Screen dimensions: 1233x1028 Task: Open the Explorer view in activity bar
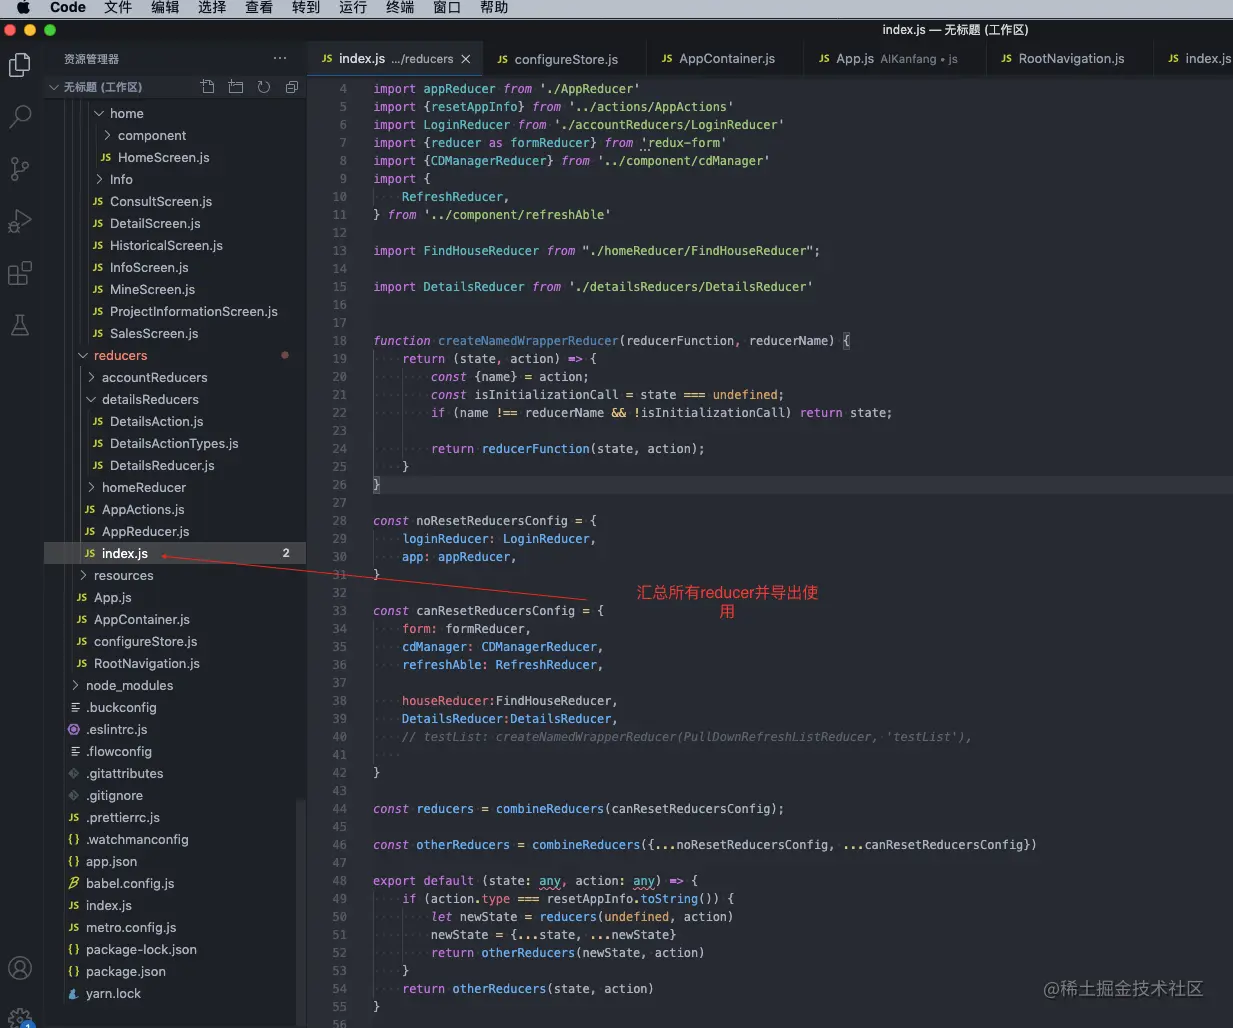(19, 65)
